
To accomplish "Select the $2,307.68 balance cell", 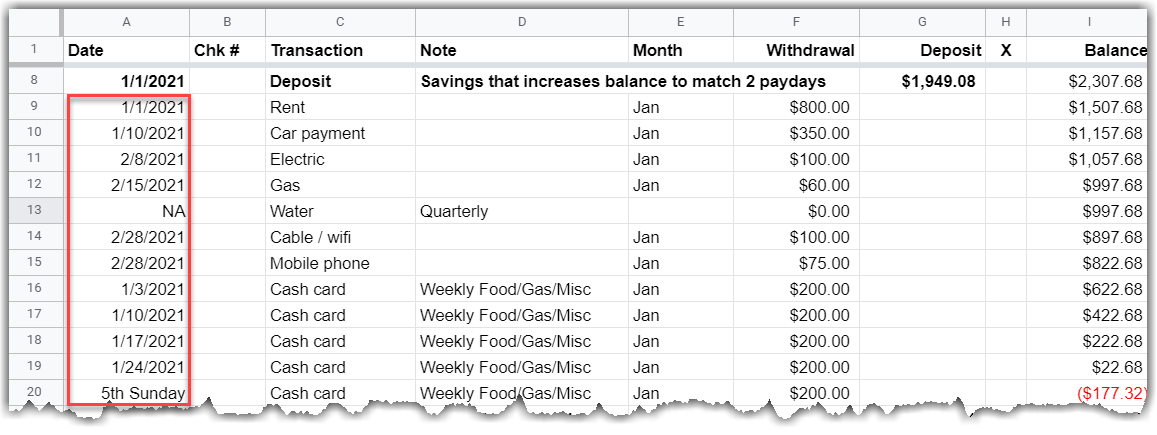I will [1088, 81].
